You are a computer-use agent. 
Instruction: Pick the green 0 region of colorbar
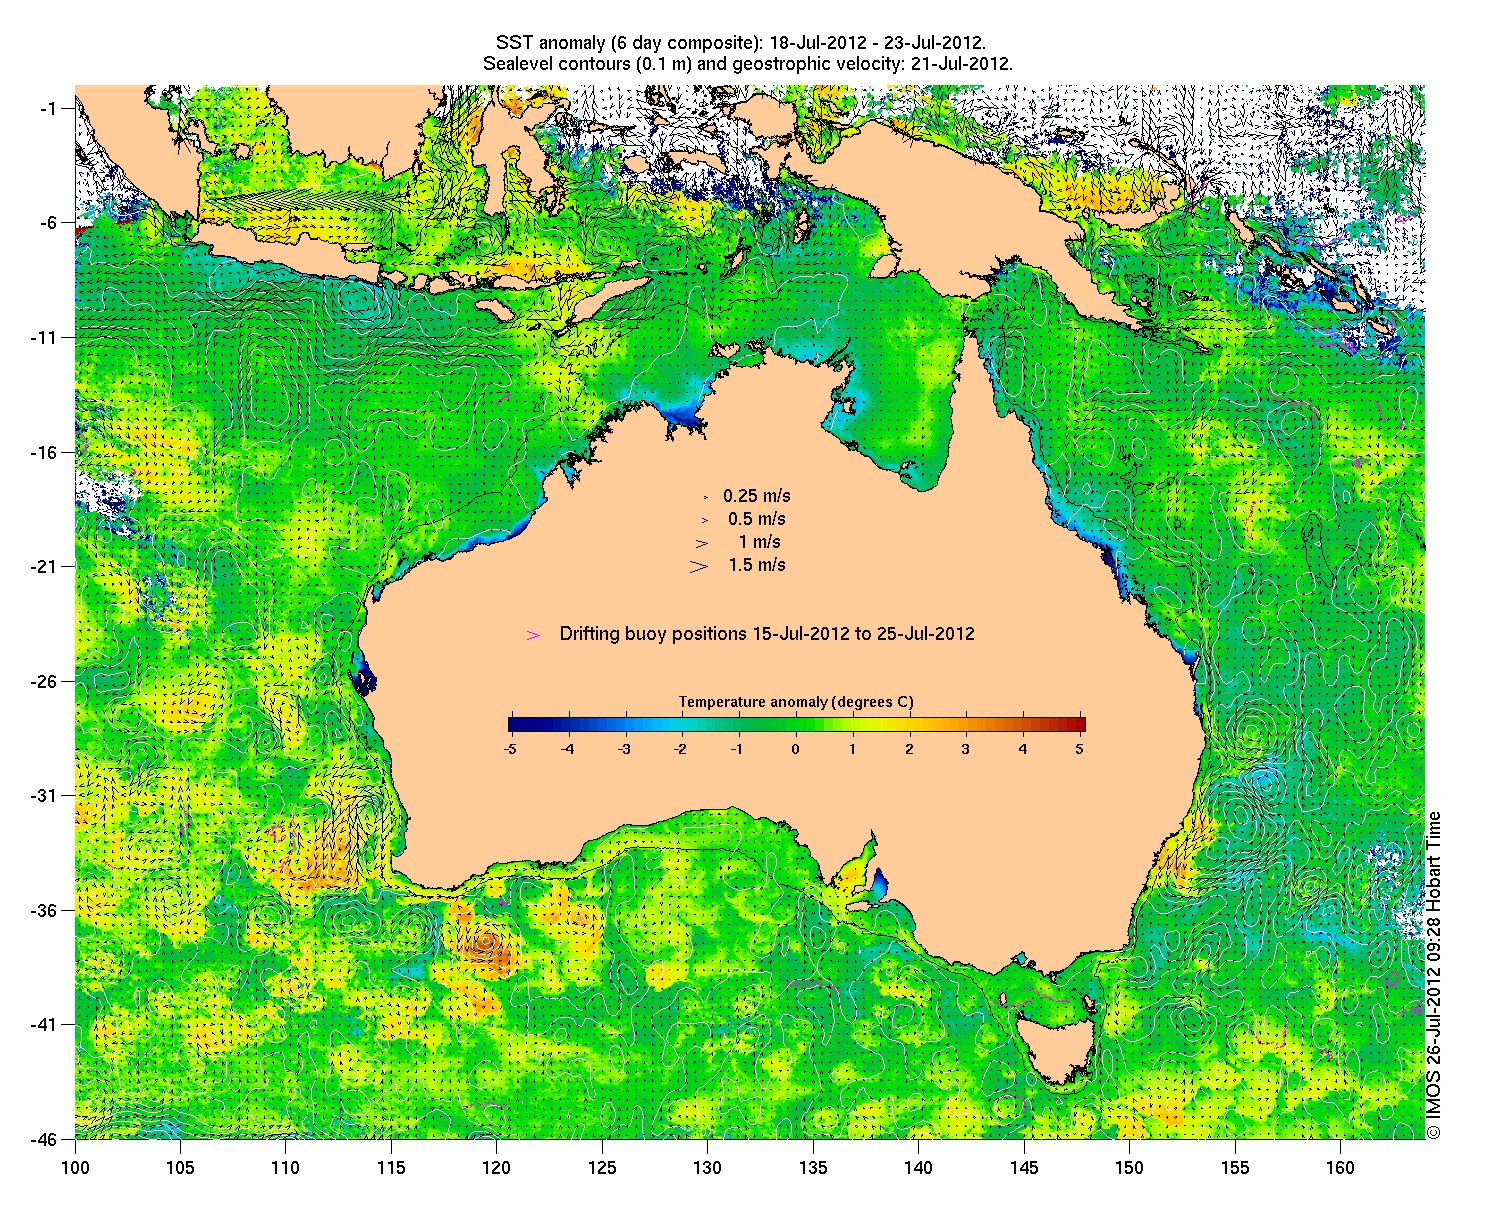[797, 725]
